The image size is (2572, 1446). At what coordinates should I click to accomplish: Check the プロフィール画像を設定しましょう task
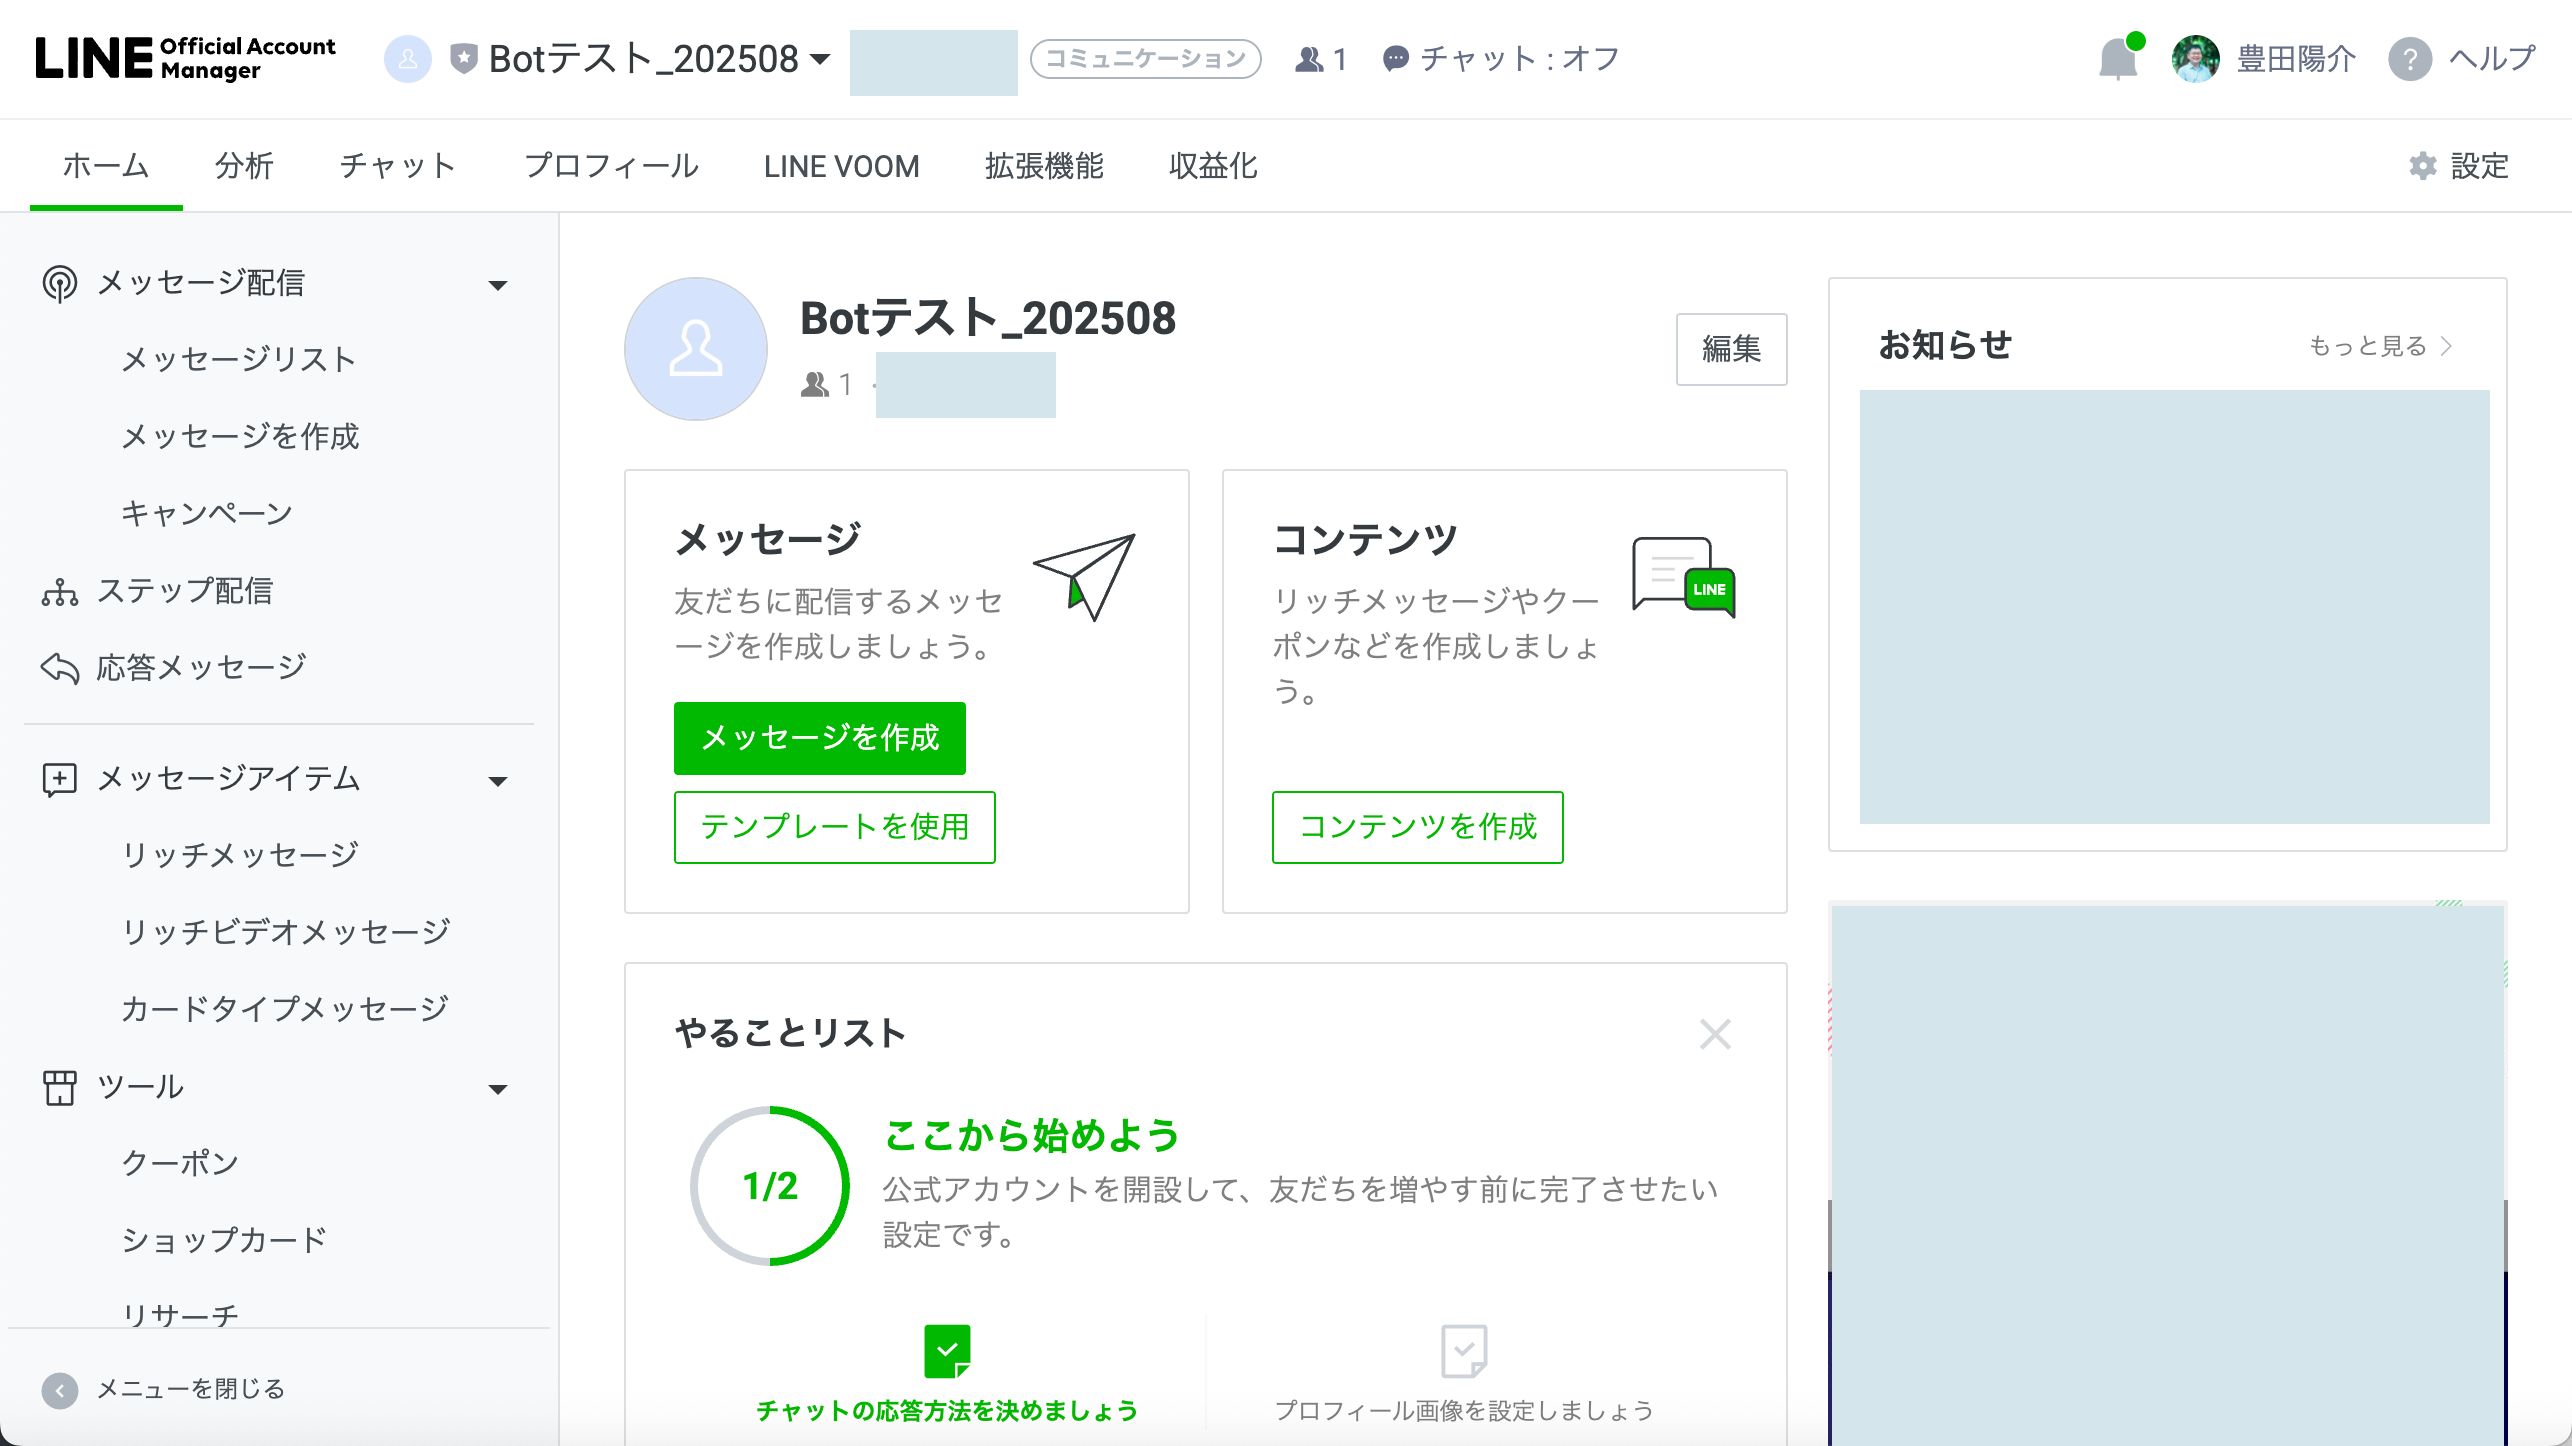tap(1464, 1351)
